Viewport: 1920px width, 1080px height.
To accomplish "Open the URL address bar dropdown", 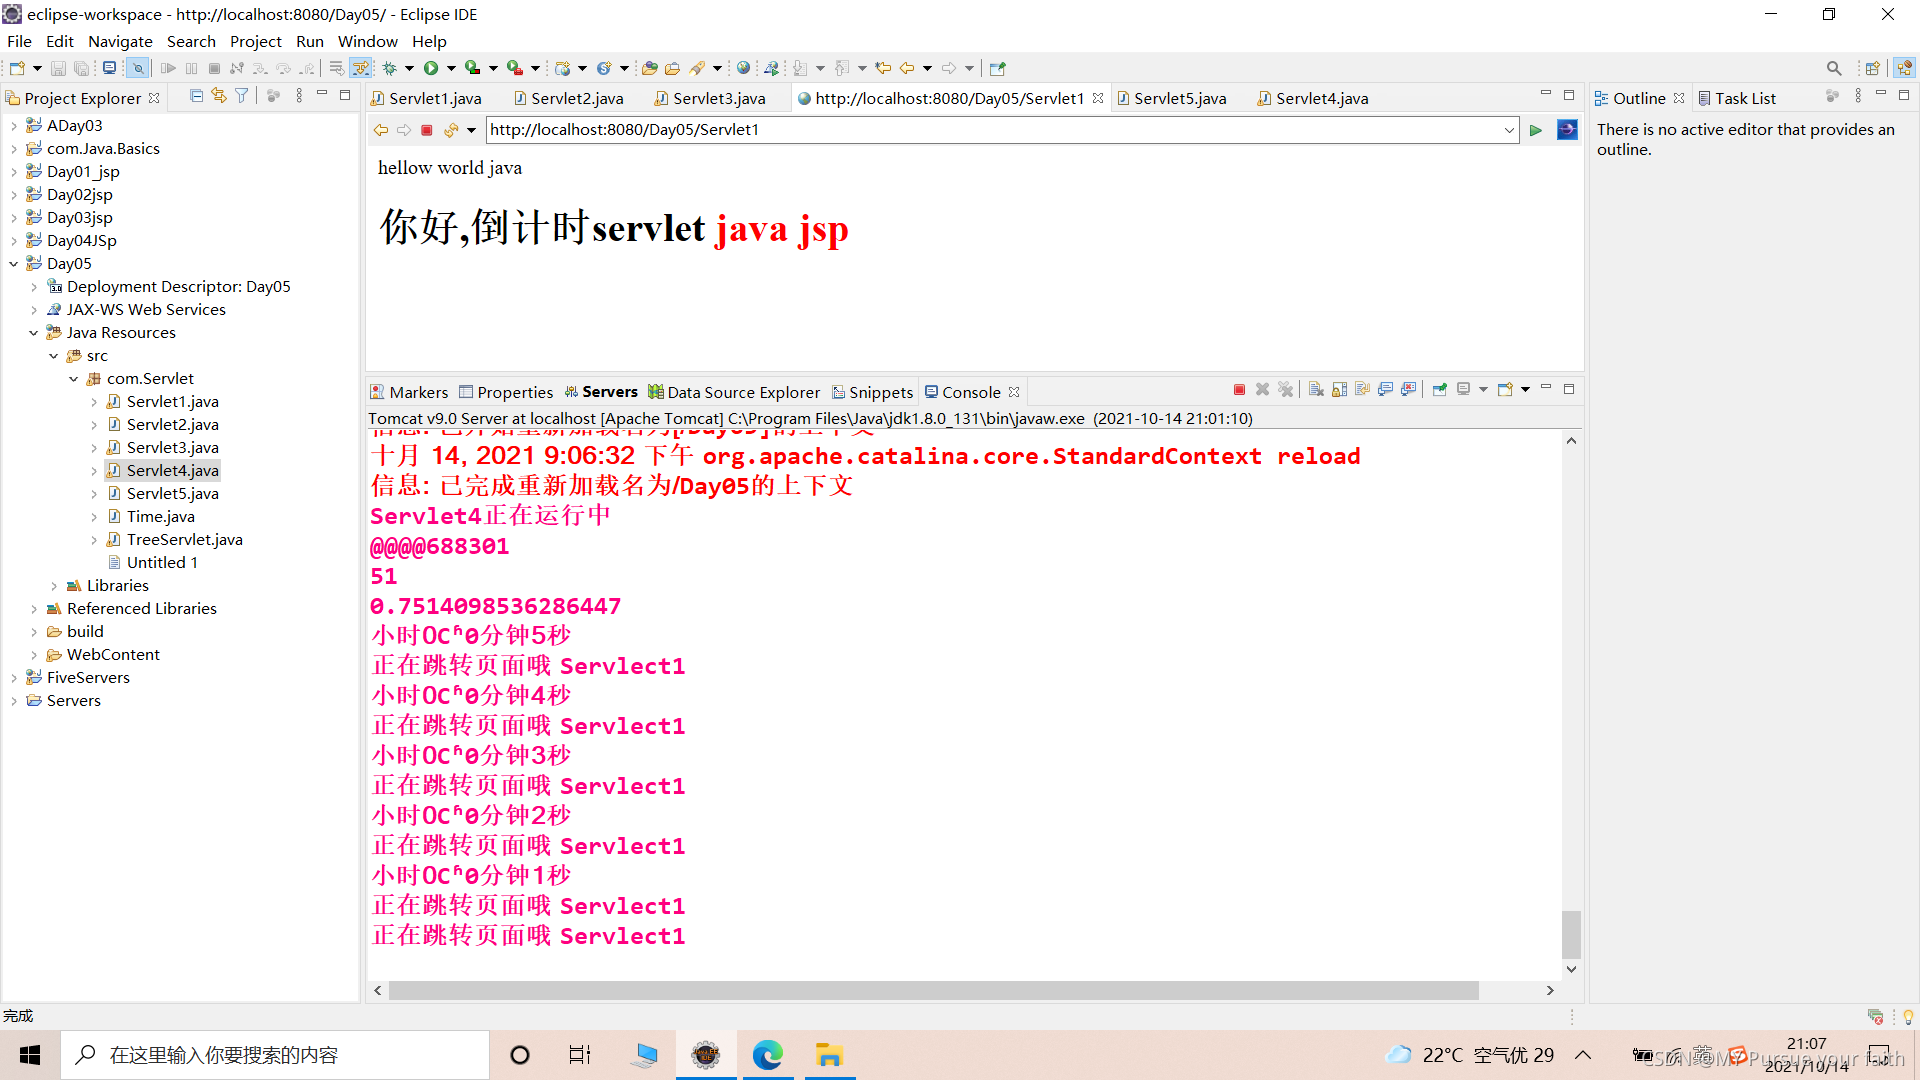I will (1509, 130).
